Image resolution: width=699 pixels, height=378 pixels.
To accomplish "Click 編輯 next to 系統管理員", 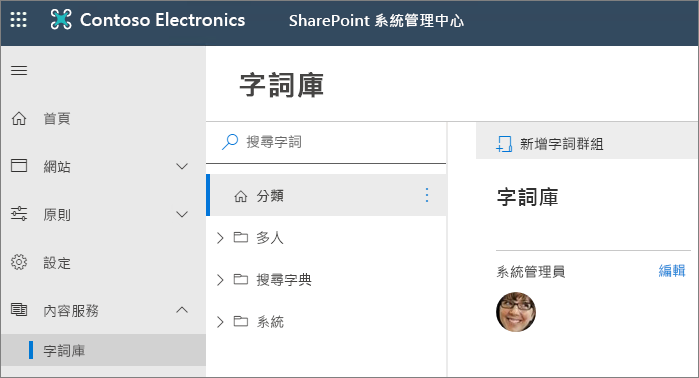I will 672,271.
